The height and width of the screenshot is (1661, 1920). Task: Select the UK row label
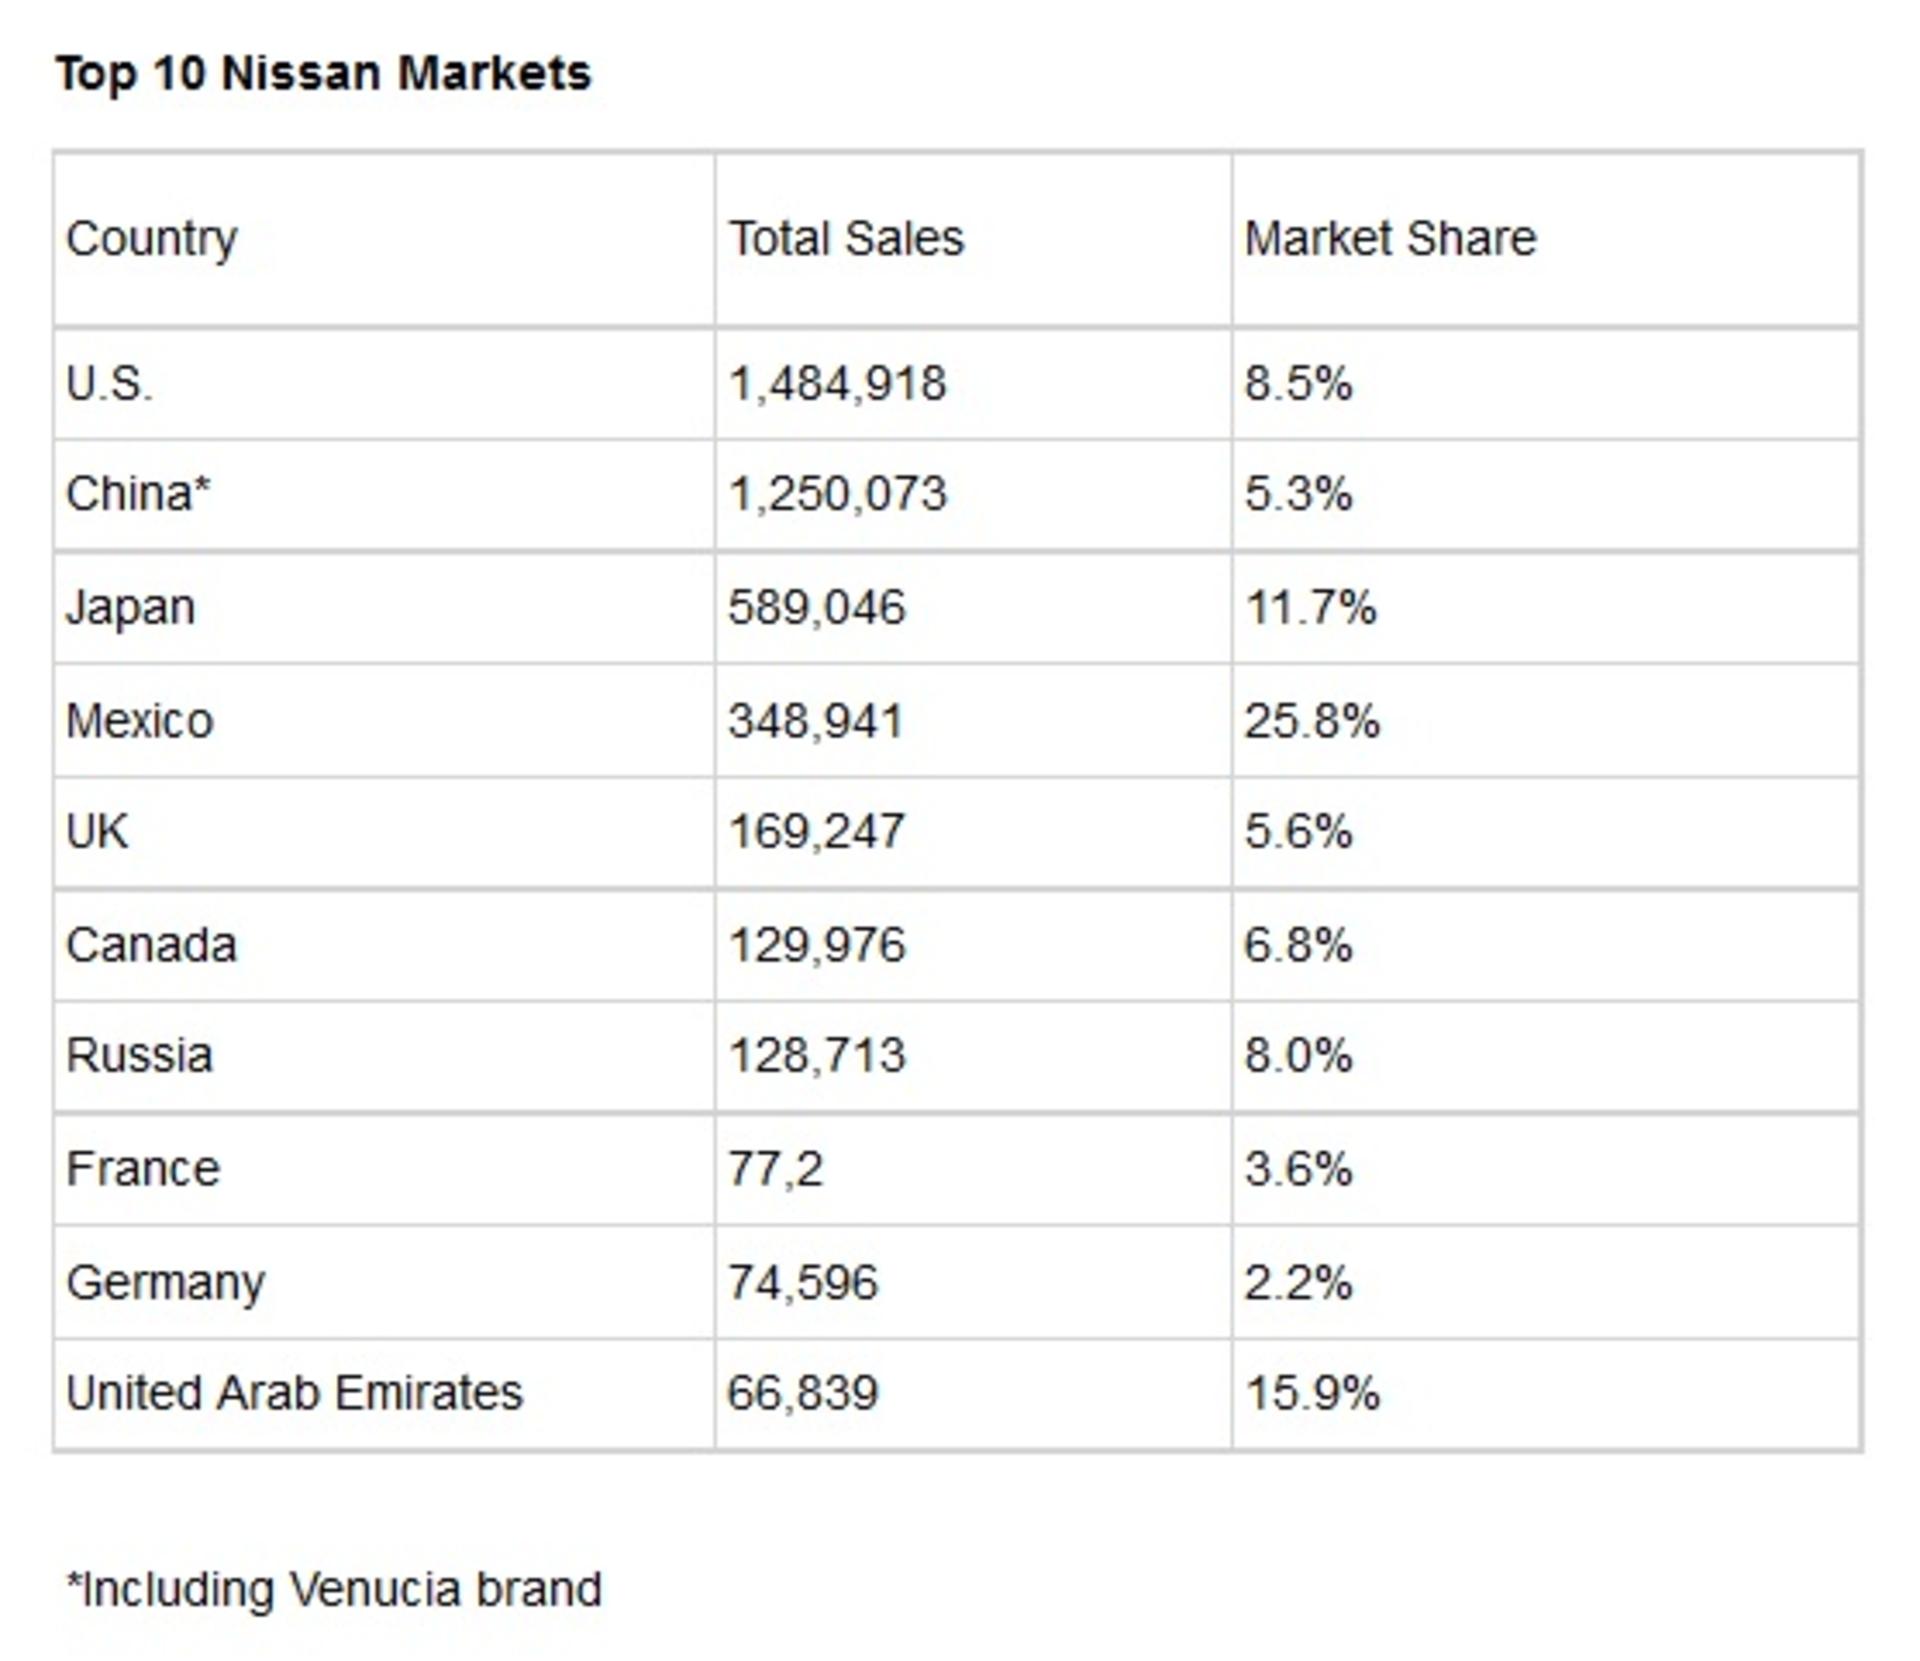pyautogui.click(x=97, y=831)
